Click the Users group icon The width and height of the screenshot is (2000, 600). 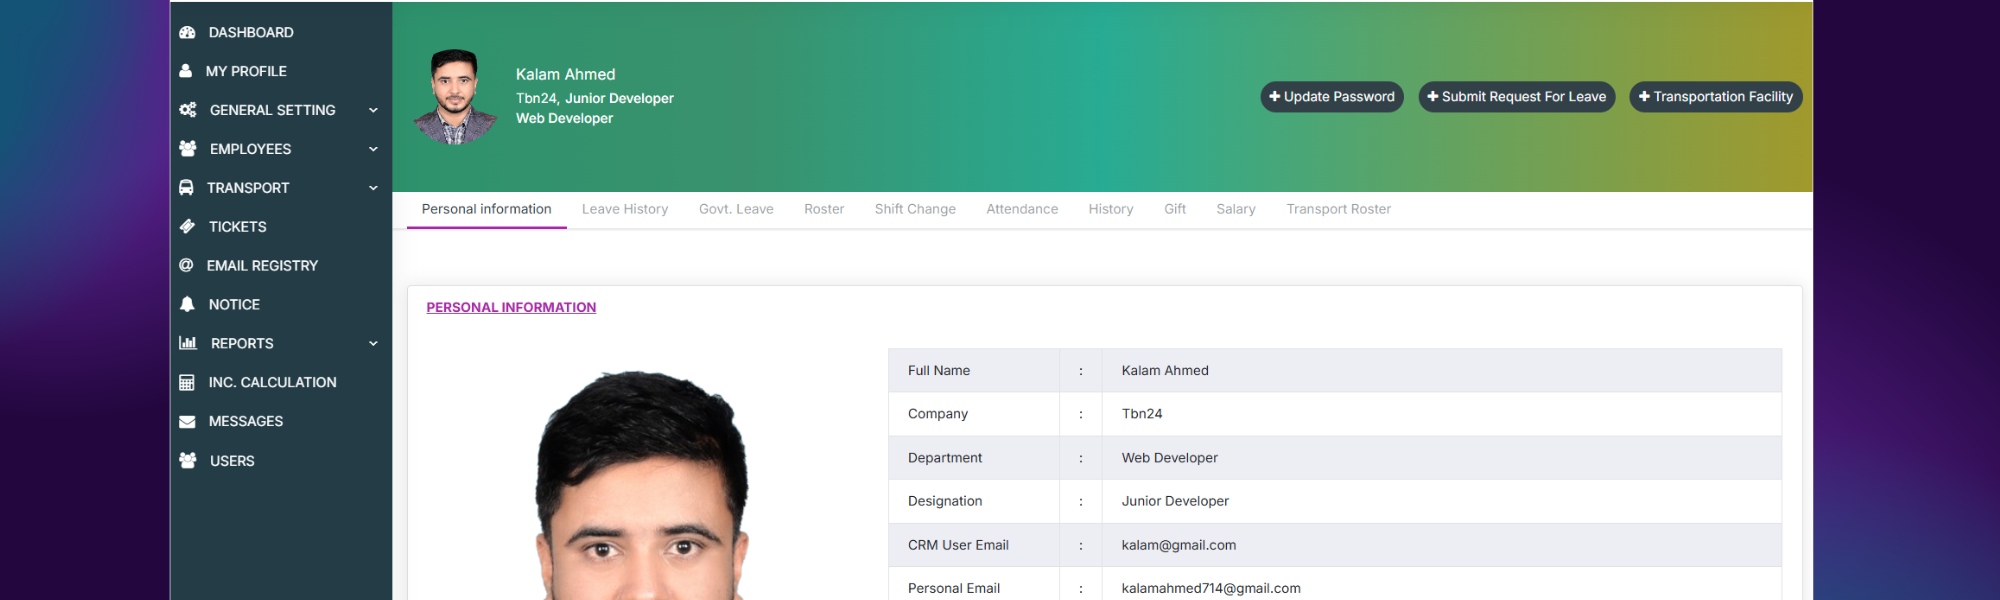coord(187,461)
